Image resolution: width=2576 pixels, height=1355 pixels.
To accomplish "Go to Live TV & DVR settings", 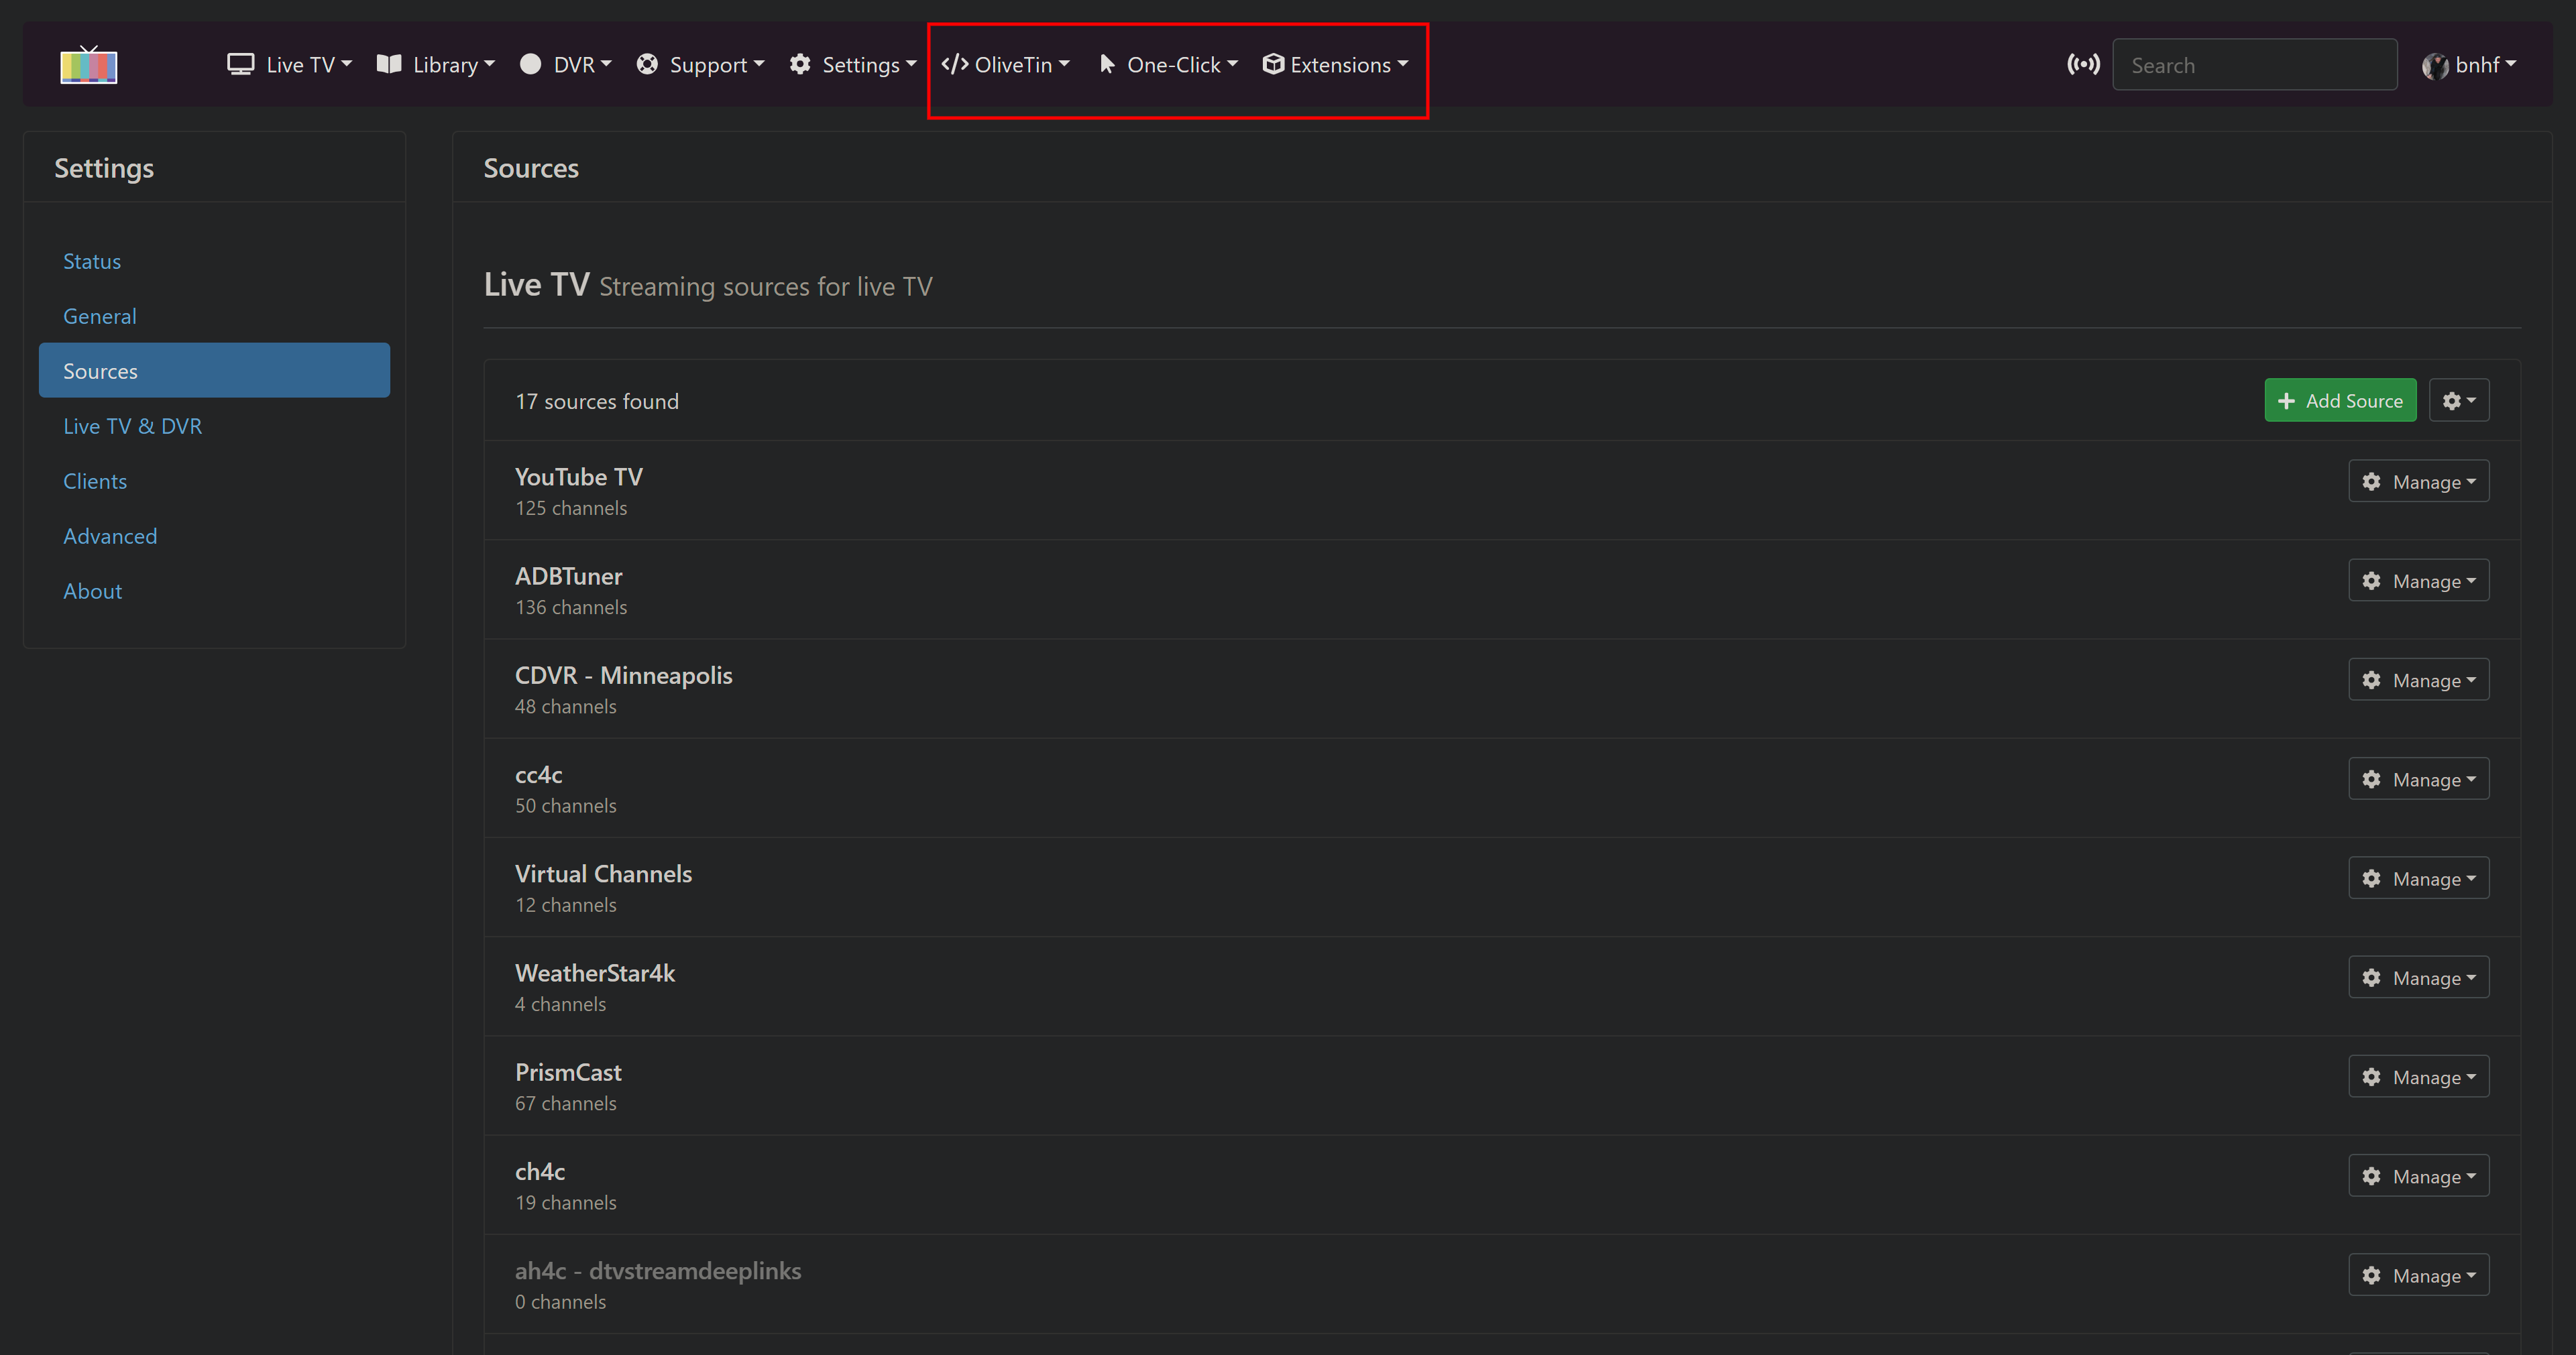I will point(132,426).
